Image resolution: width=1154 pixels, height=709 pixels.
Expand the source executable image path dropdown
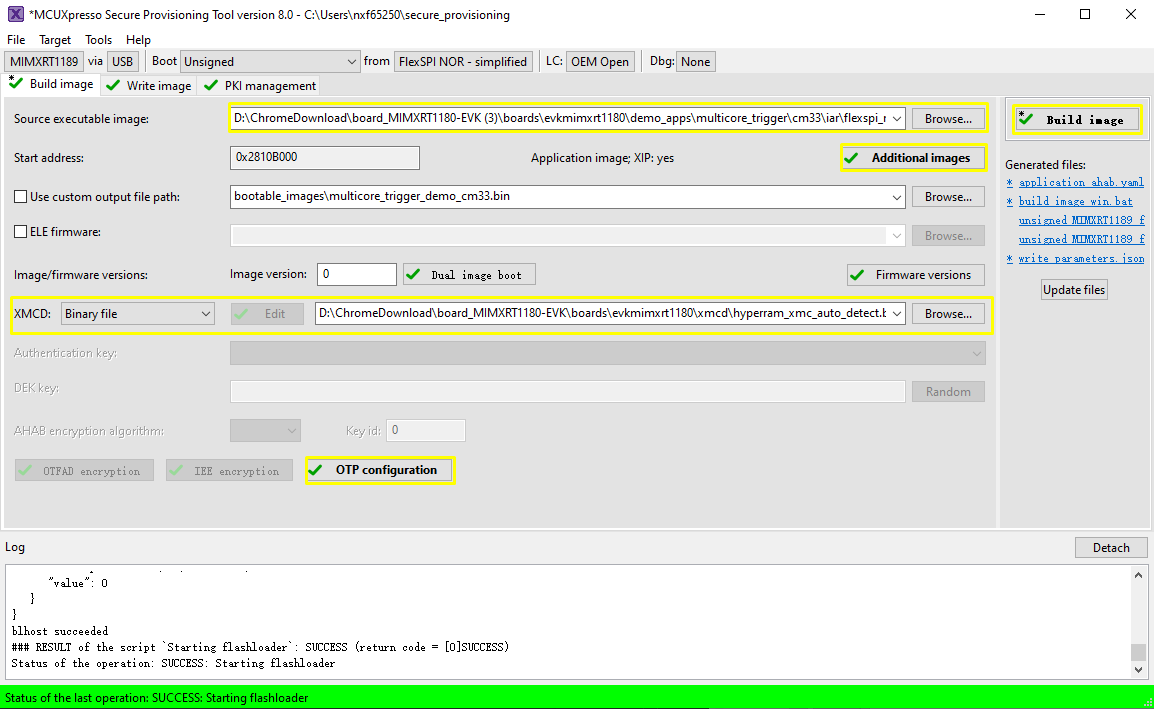tap(896, 119)
